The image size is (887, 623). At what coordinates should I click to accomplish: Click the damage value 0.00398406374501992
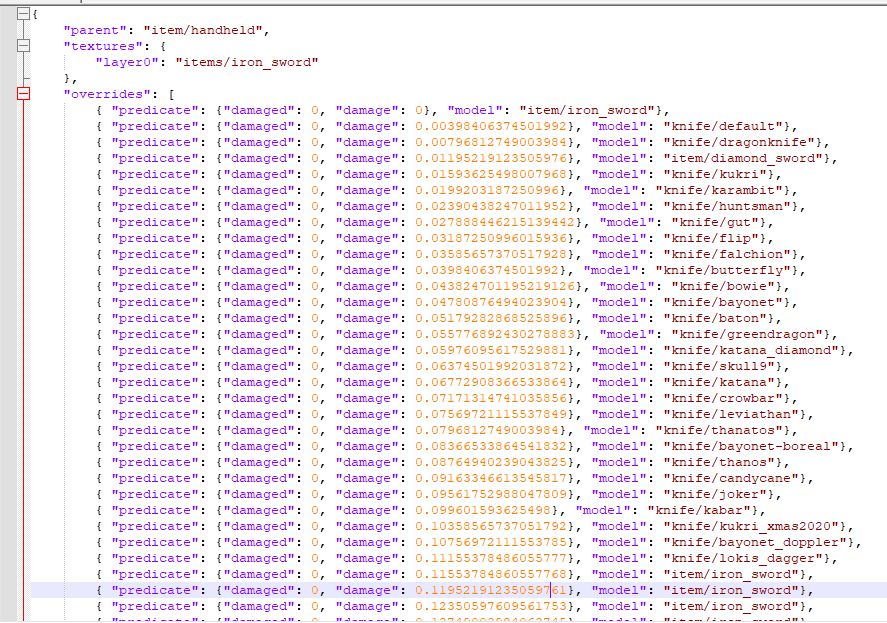pyautogui.click(x=491, y=126)
